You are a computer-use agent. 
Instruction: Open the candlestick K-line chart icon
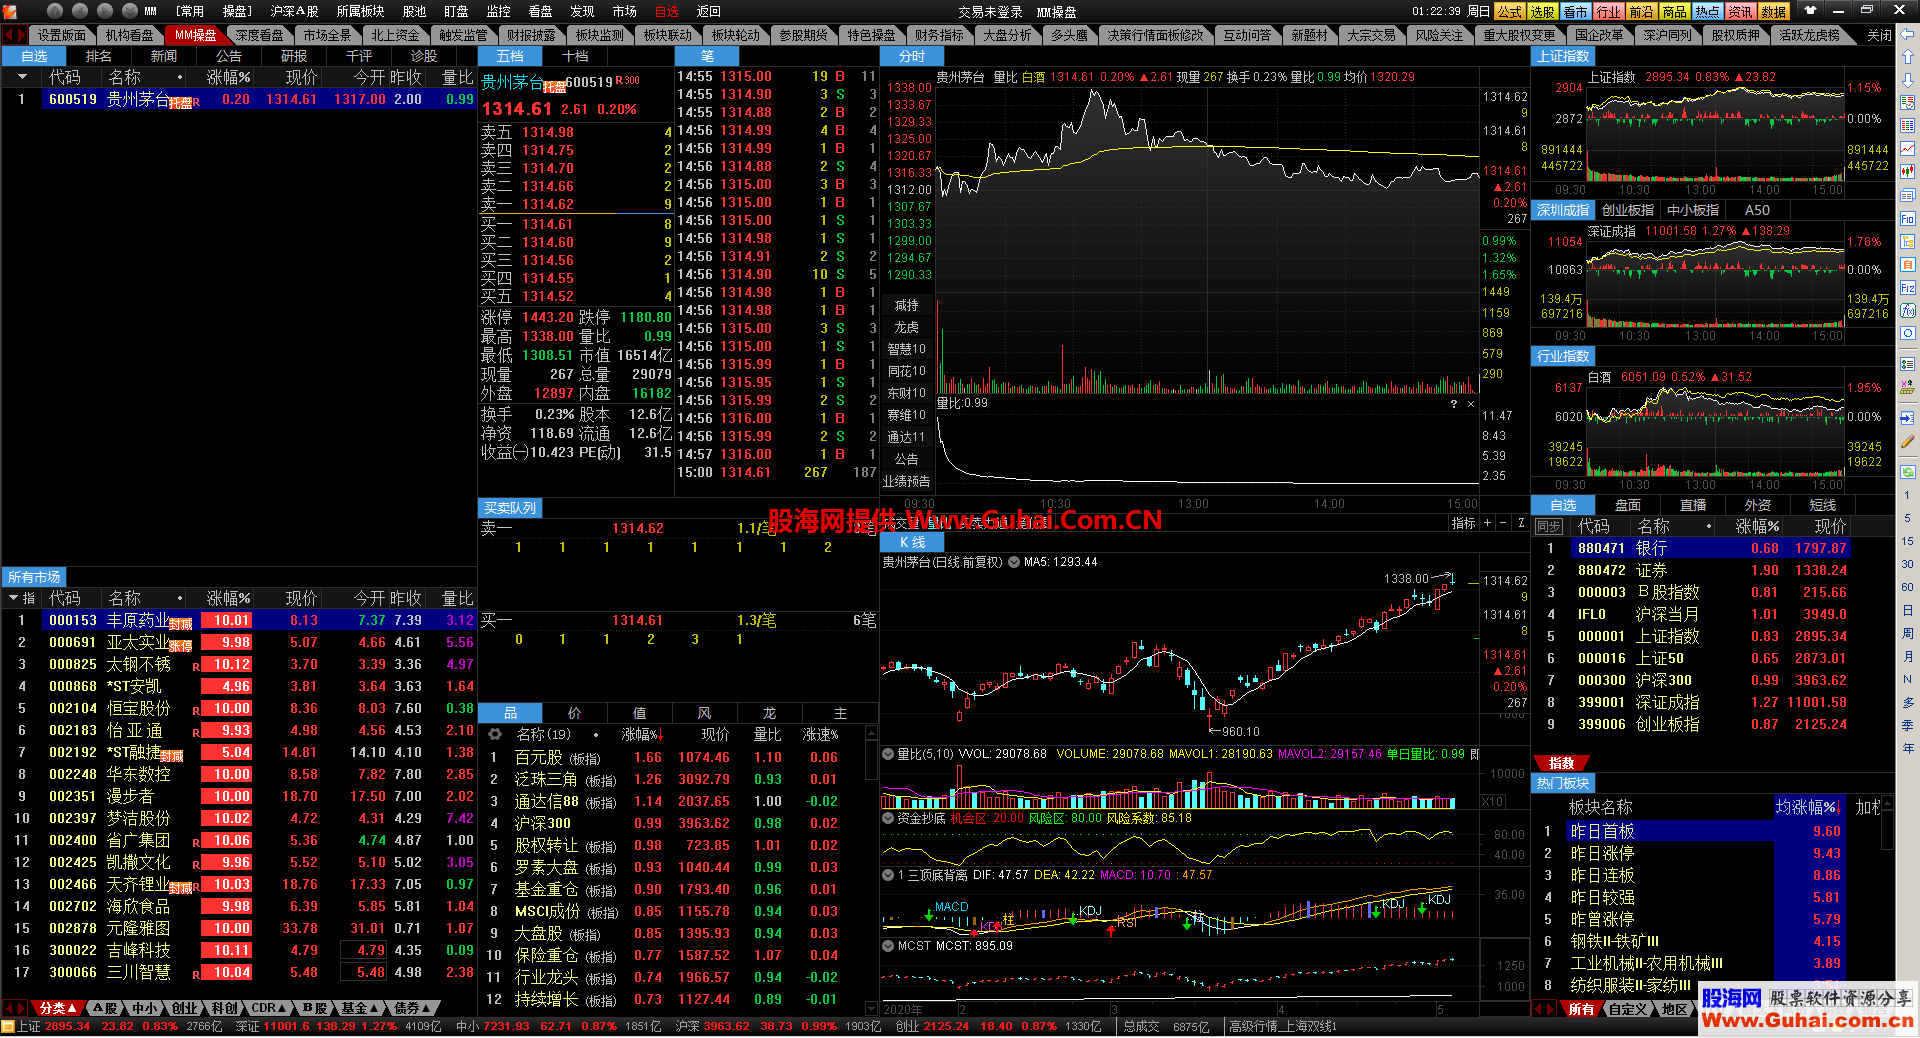[x=1908, y=172]
